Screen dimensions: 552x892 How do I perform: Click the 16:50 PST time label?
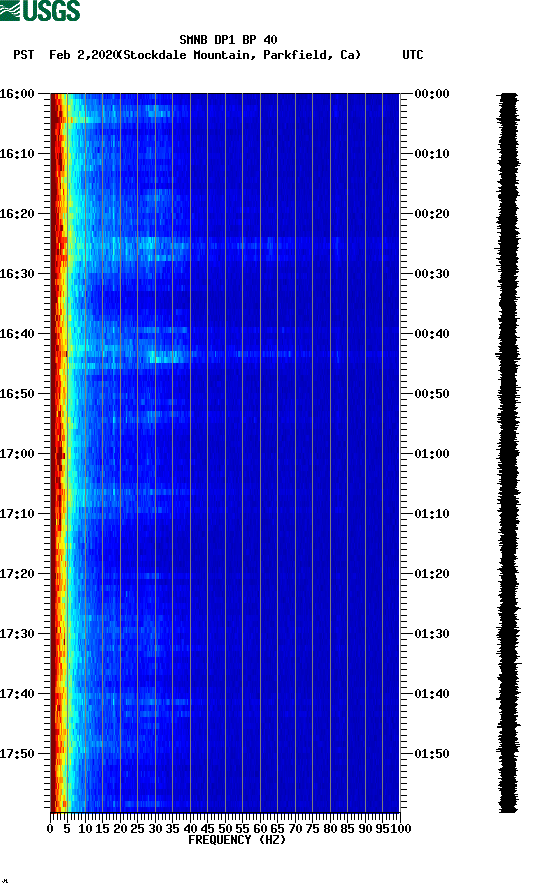point(17,394)
